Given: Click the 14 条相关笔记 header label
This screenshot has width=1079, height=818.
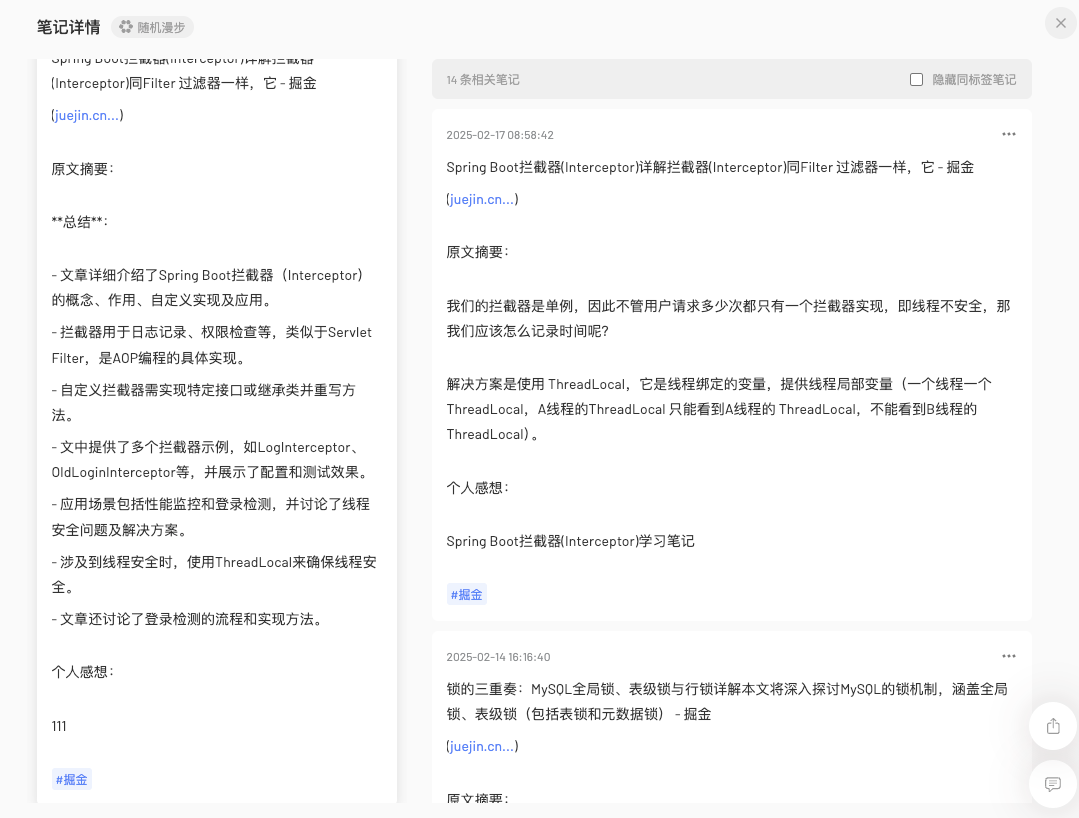Looking at the screenshot, I should pos(483,80).
